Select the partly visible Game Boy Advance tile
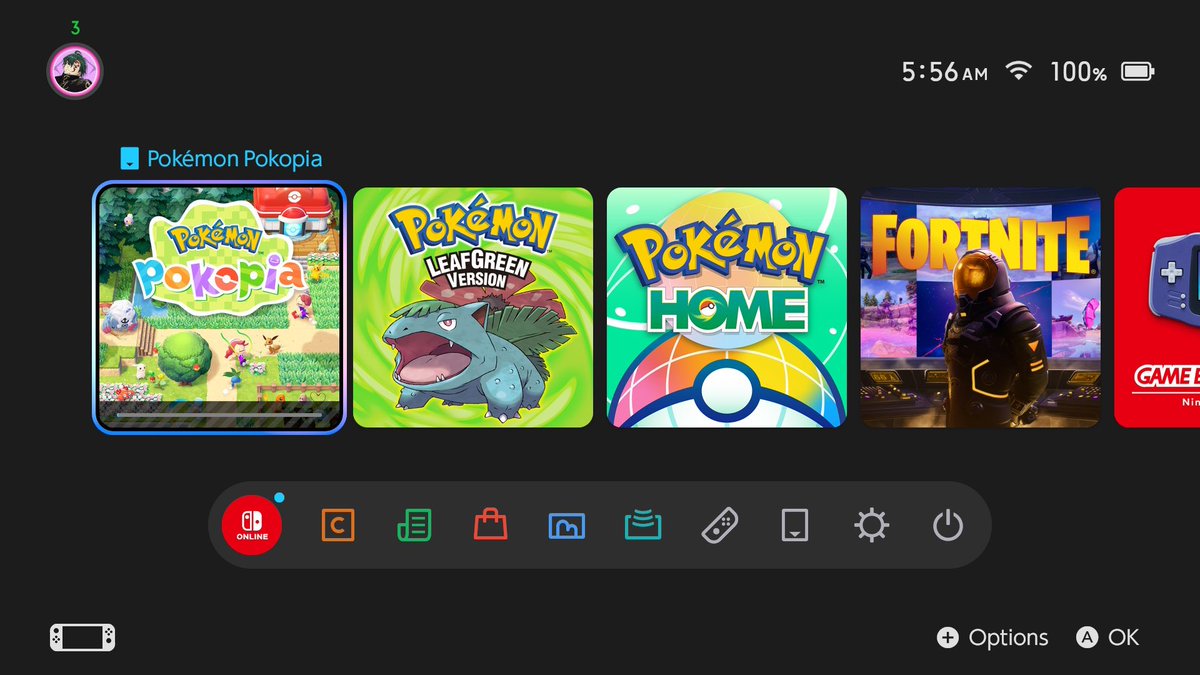Viewport: 1200px width, 675px height. [x=1157, y=308]
